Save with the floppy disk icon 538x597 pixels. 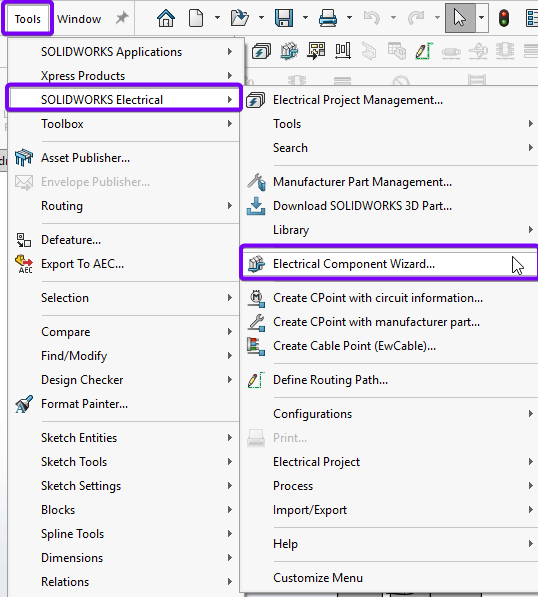(x=284, y=18)
